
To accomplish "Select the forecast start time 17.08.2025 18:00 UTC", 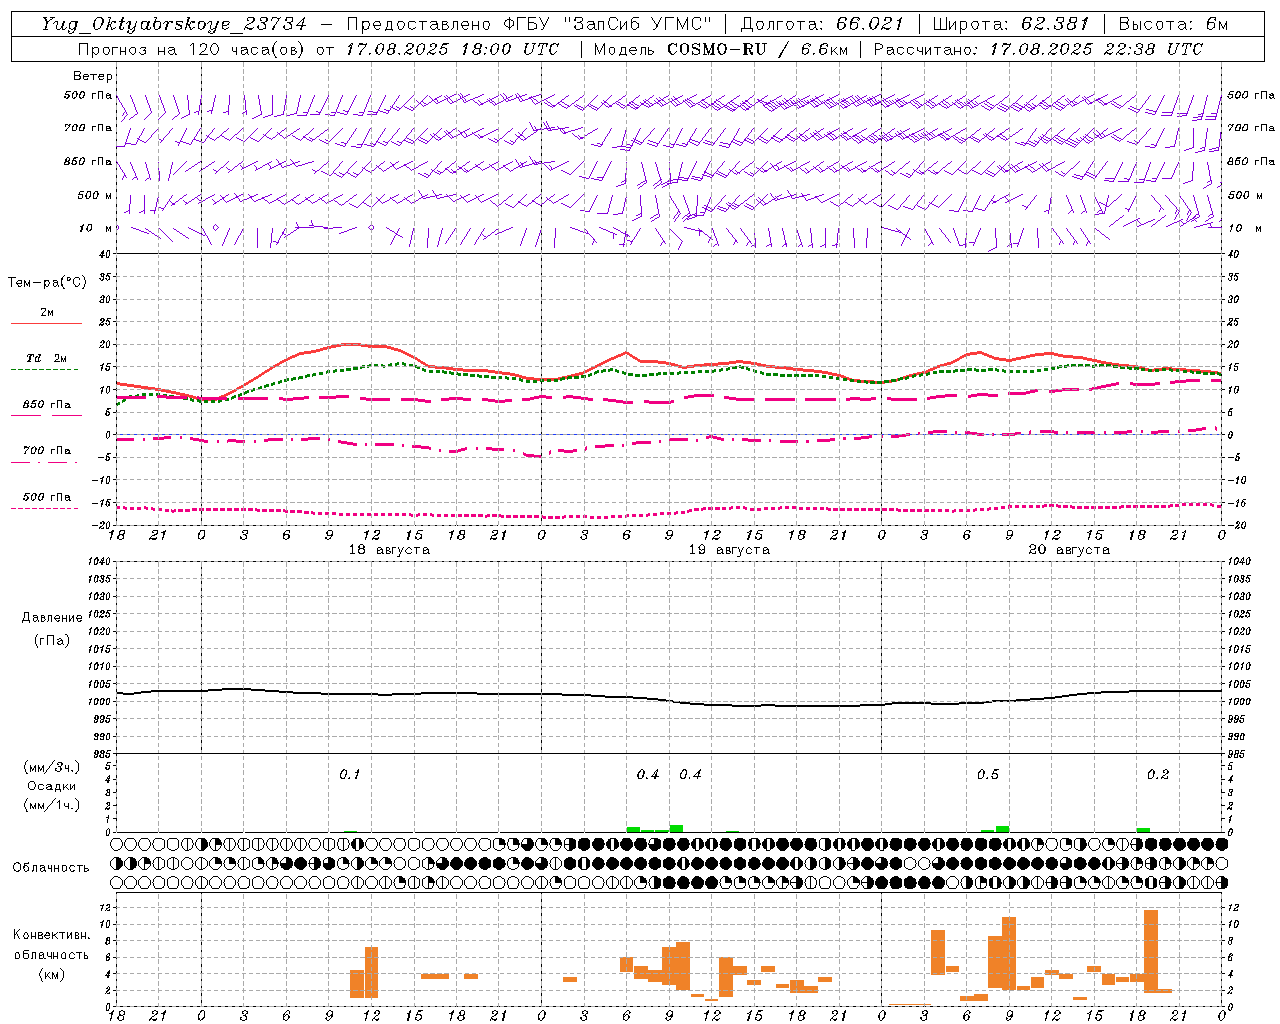I will 452,49.
